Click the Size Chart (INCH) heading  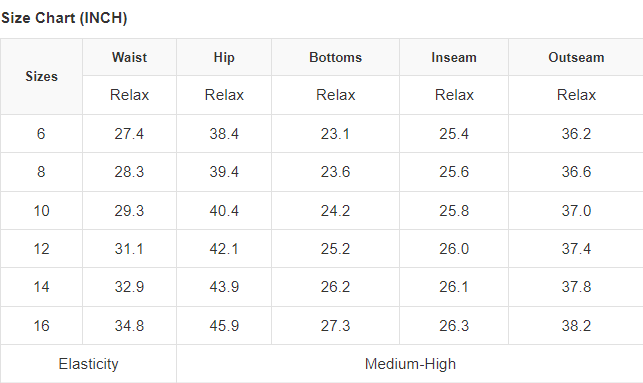point(64,18)
